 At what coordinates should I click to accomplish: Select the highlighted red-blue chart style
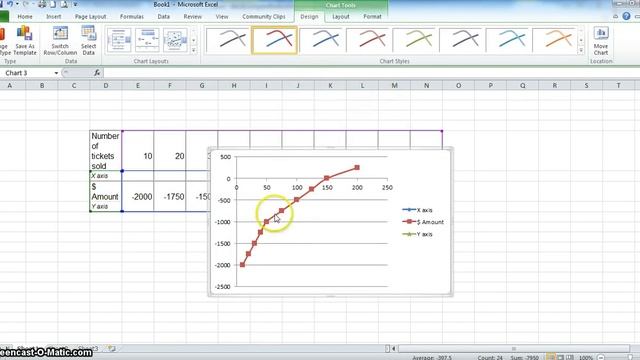click(275, 40)
